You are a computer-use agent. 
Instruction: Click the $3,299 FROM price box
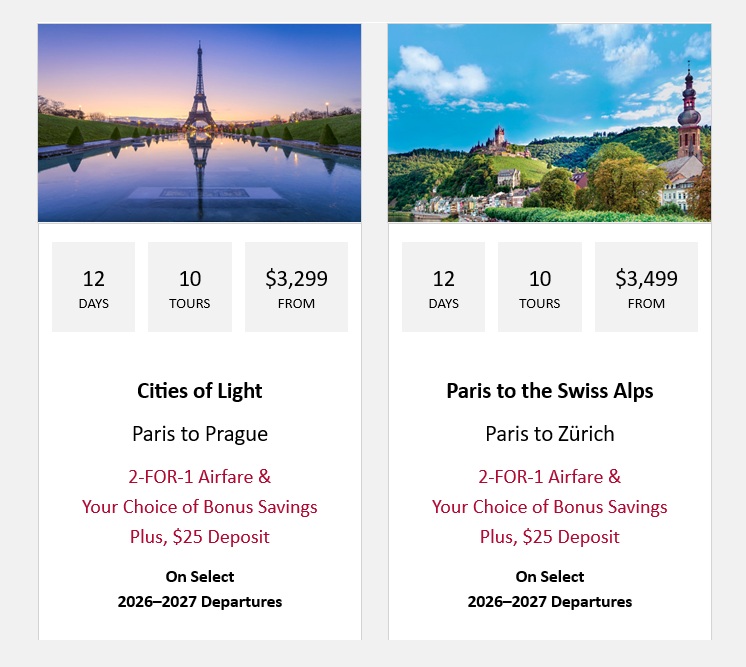click(296, 287)
